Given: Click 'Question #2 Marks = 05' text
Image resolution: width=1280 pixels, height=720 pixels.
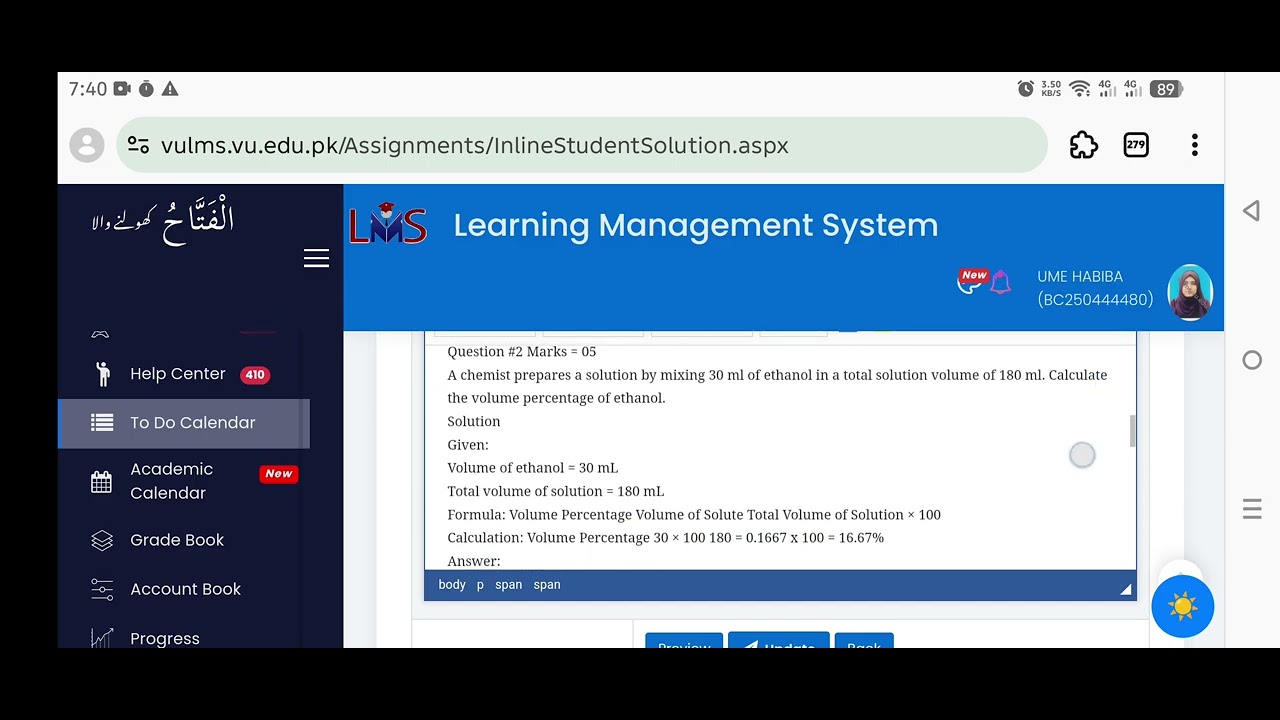Looking at the screenshot, I should [522, 352].
